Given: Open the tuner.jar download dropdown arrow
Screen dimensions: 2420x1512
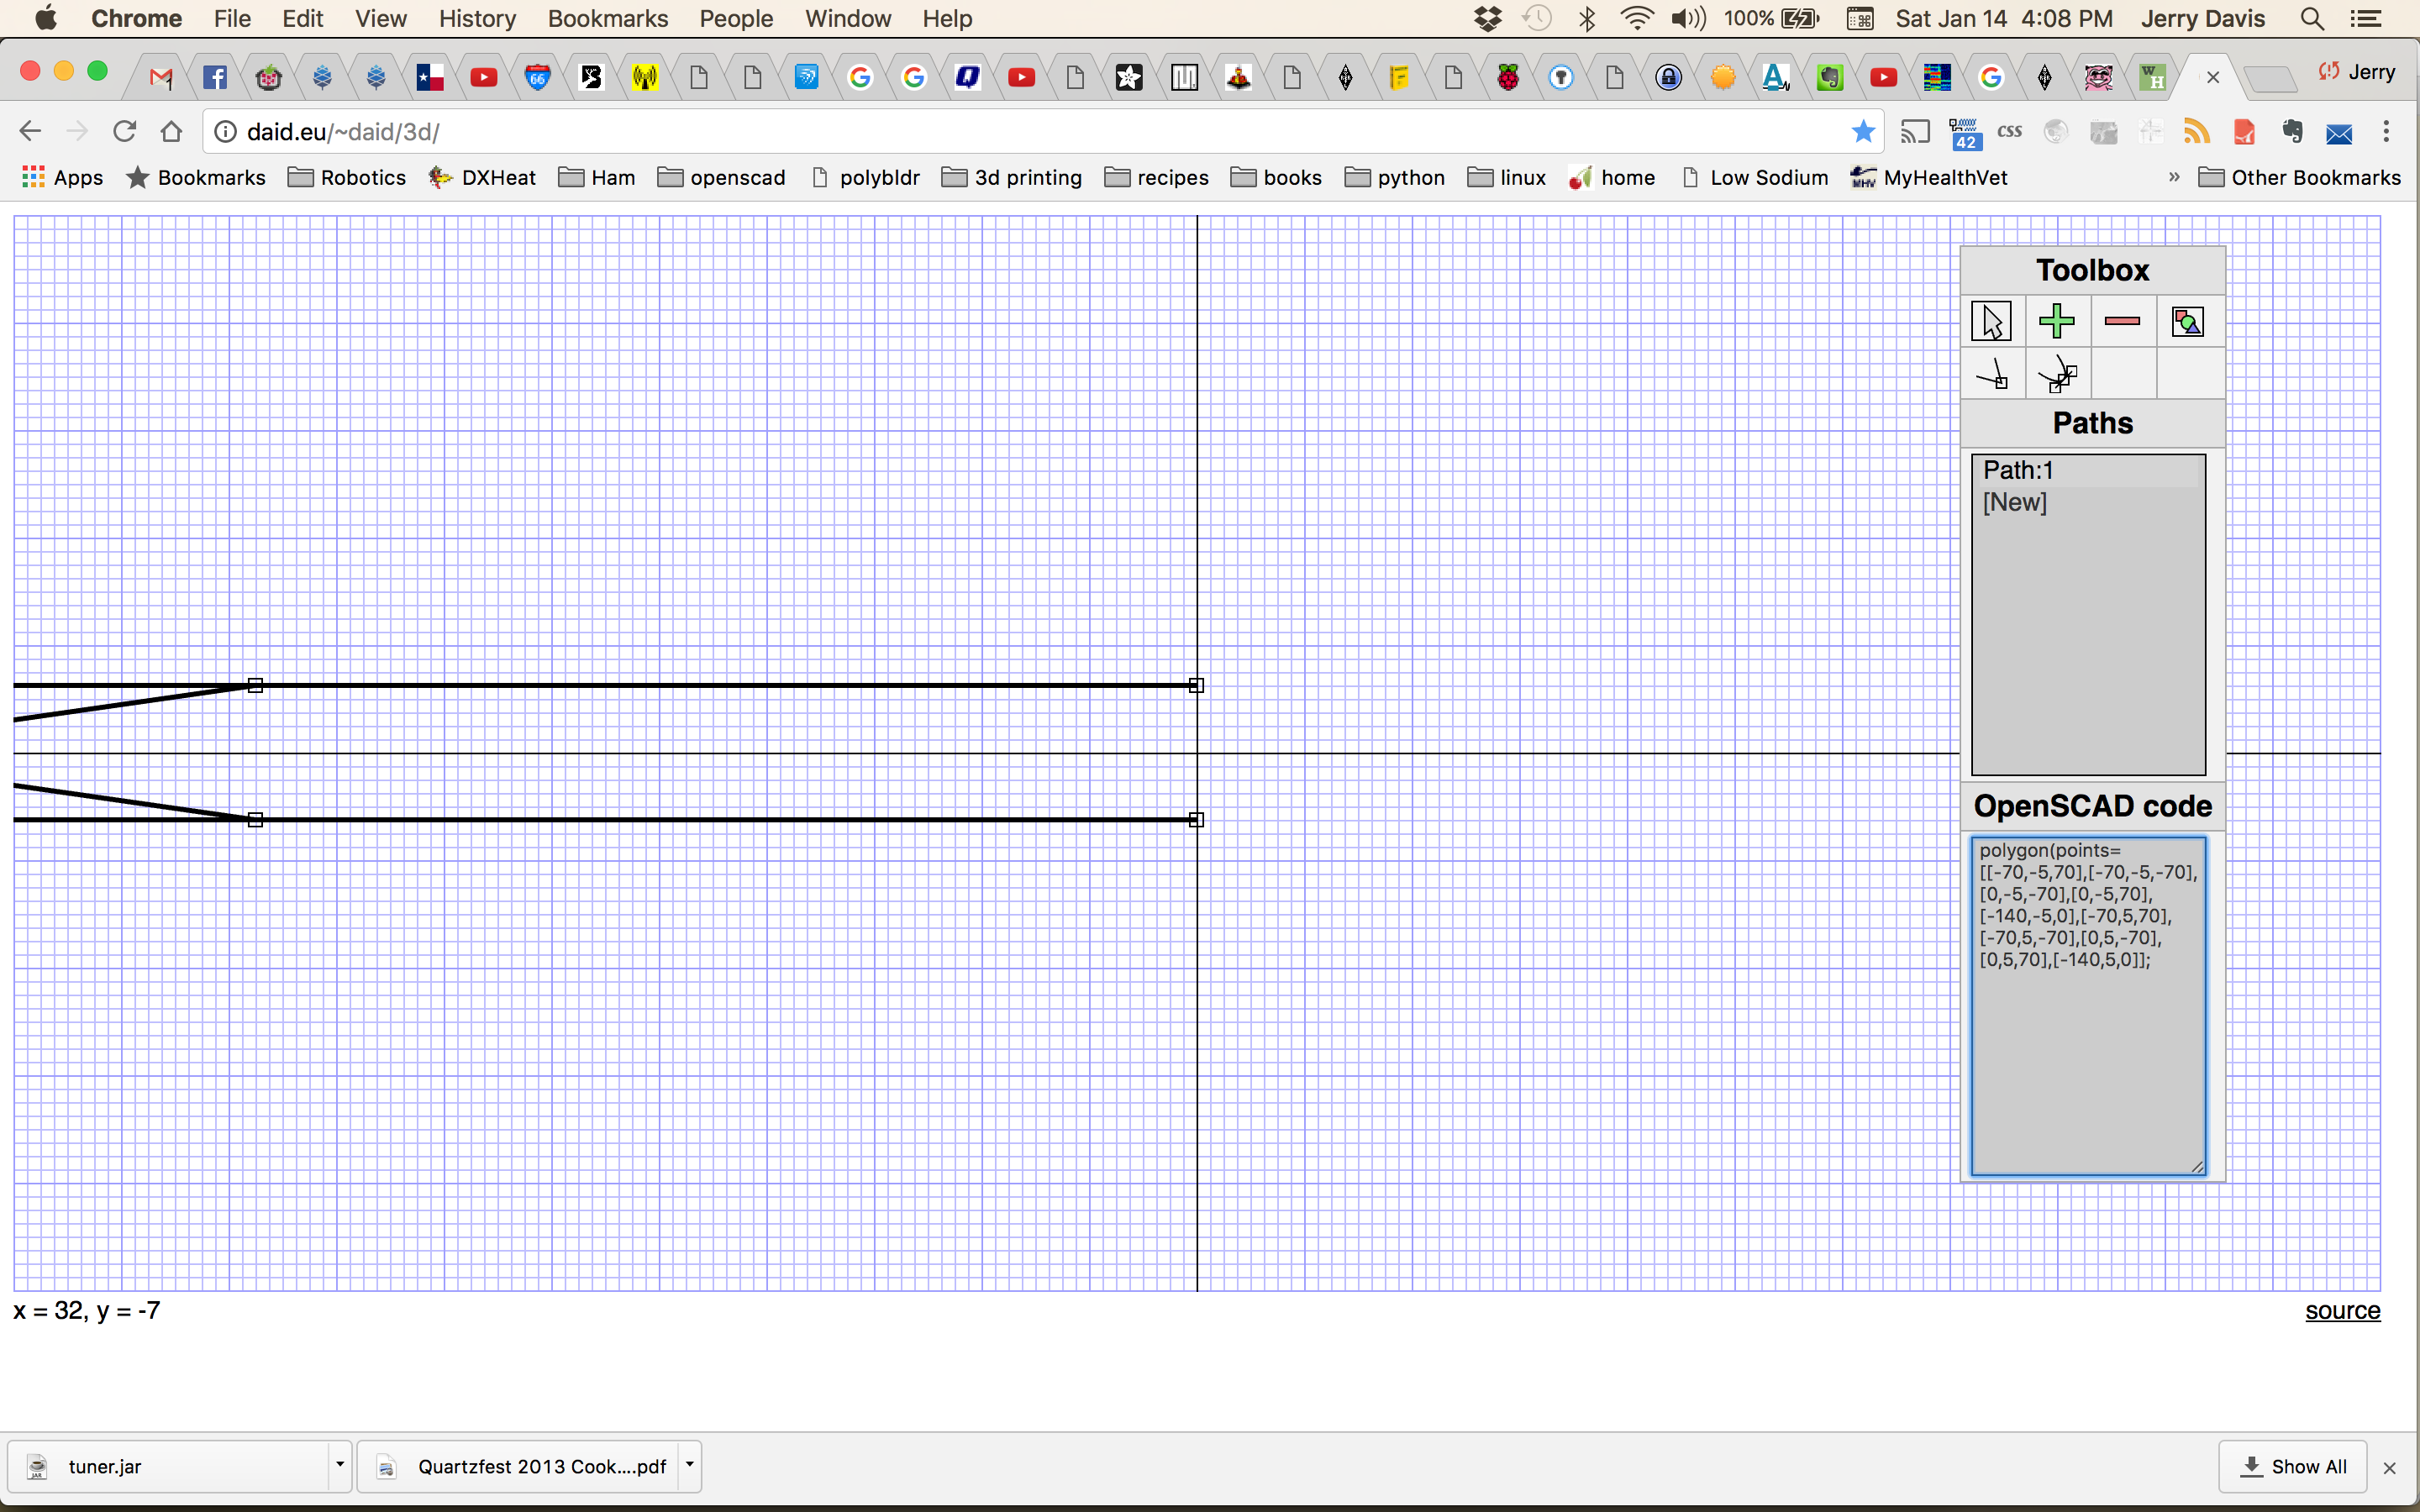Looking at the screenshot, I should tap(340, 1465).
